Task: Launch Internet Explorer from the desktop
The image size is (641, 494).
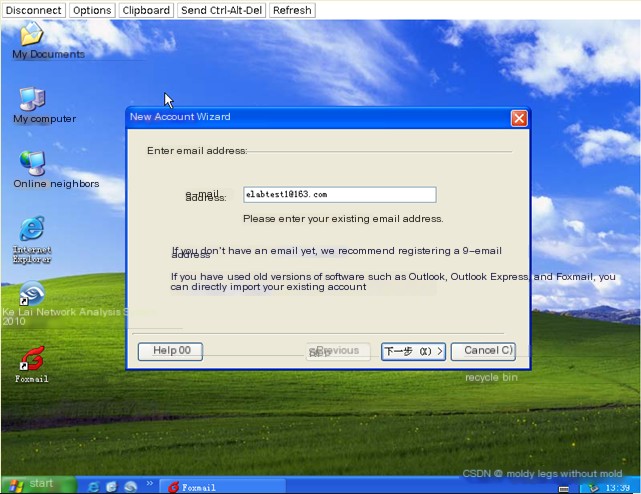Action: click(x=32, y=229)
